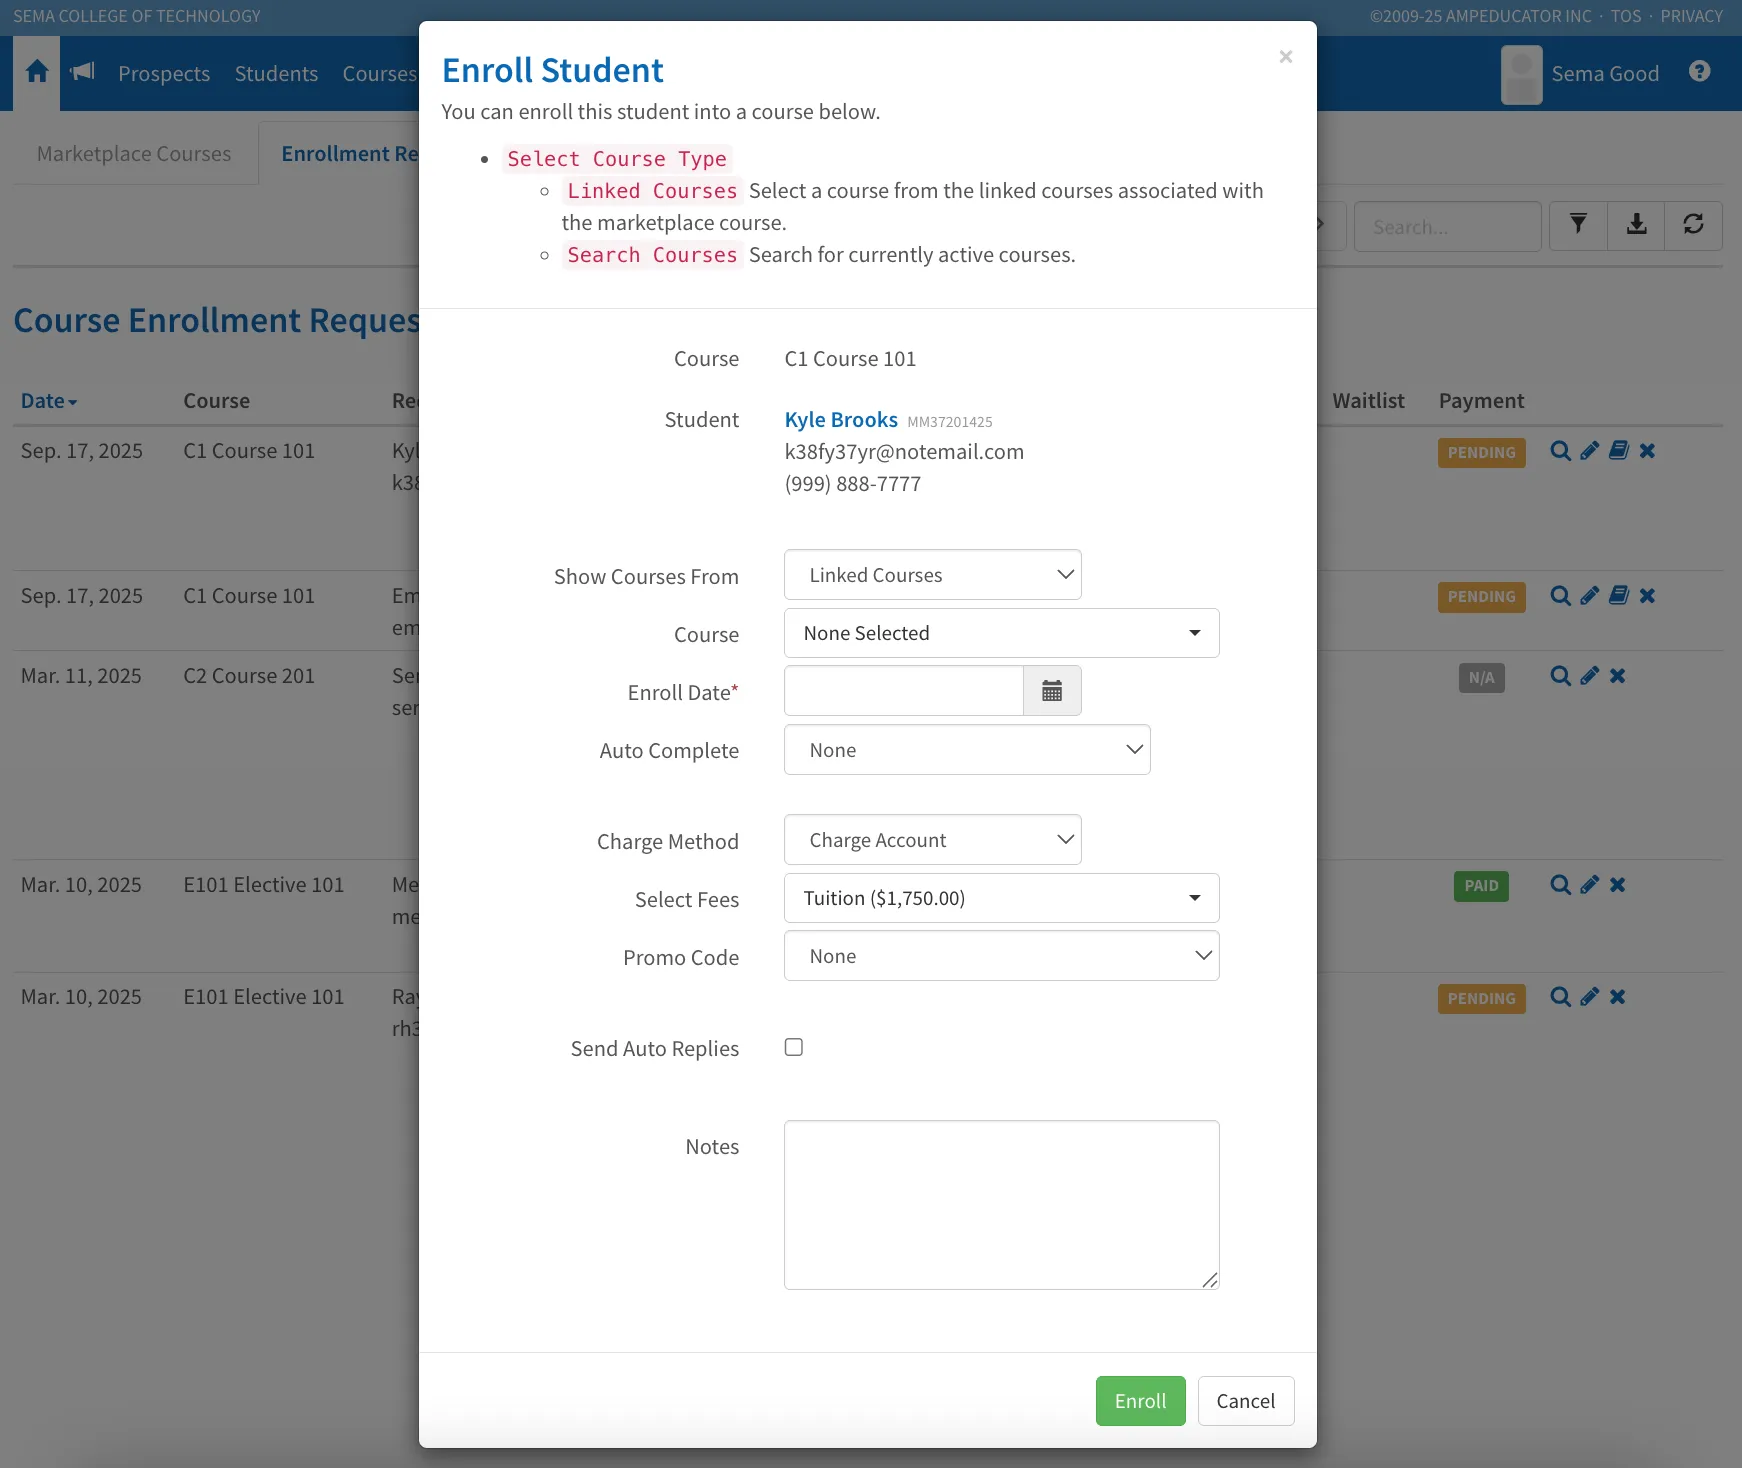Click the download export icon
This screenshot has height=1468, width=1742.
[1636, 225]
